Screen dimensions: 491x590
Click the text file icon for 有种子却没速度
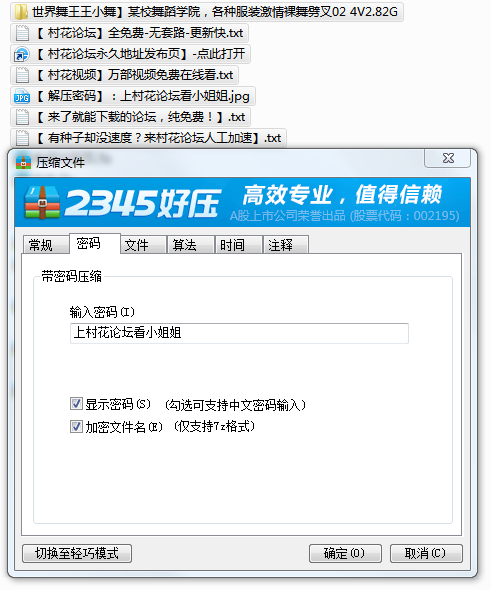point(22,138)
